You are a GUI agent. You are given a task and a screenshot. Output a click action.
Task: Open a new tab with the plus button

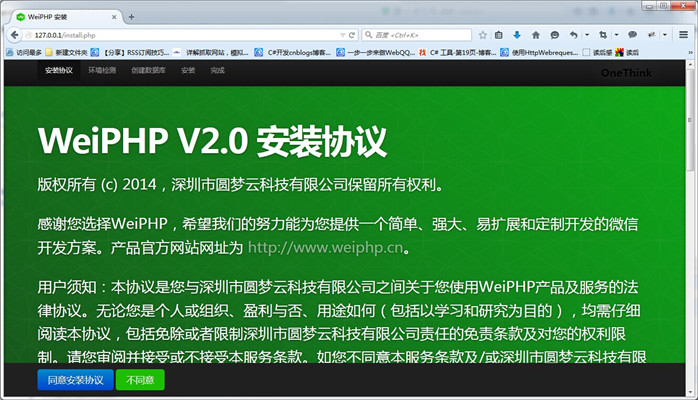coord(131,17)
